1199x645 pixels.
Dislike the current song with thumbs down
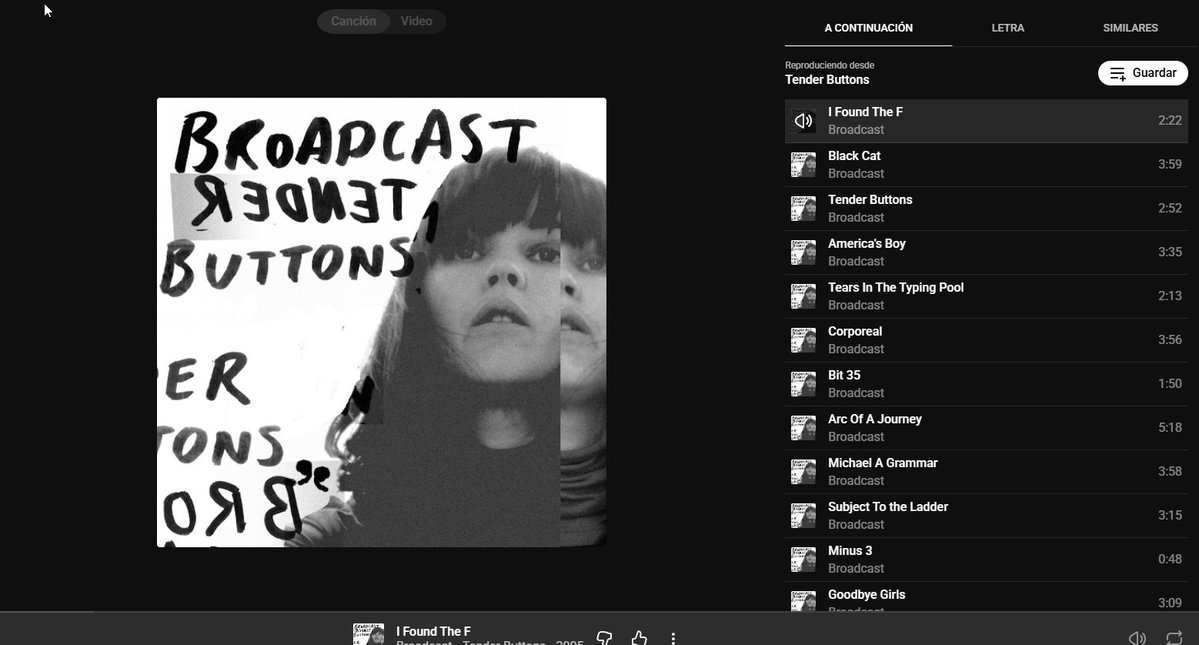[604, 637]
